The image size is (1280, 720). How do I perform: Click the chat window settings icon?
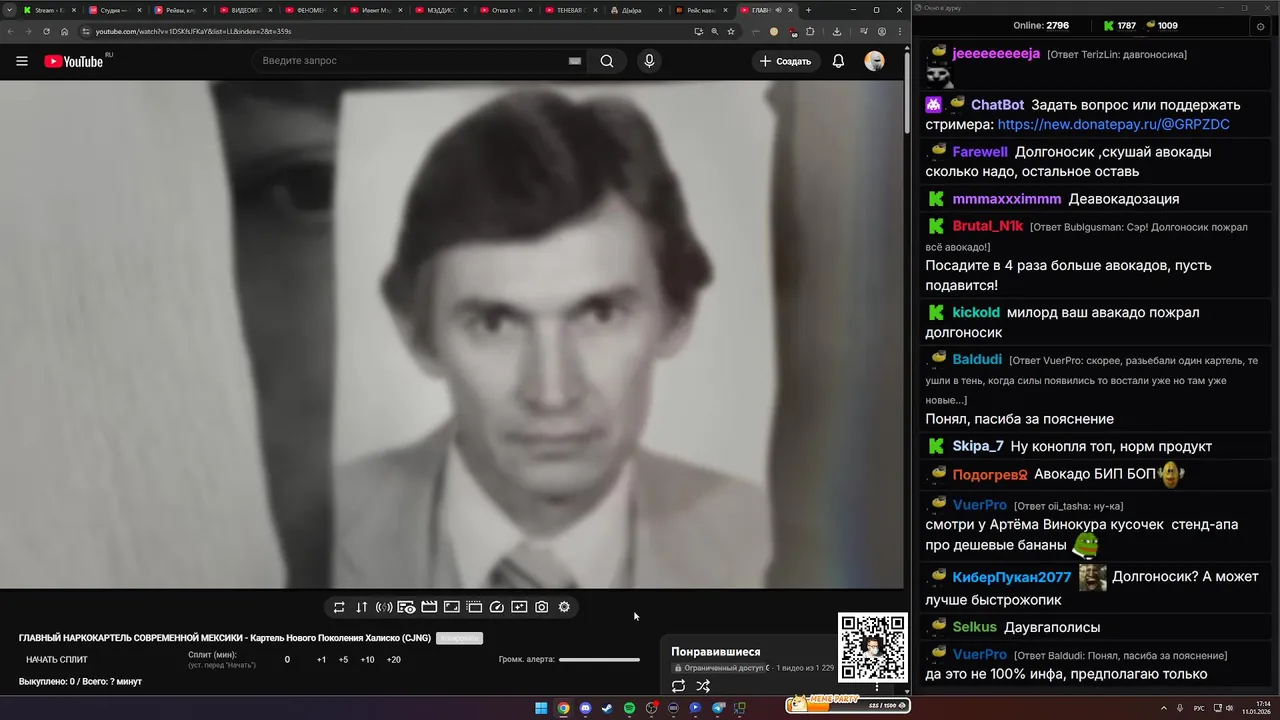tap(1260, 26)
